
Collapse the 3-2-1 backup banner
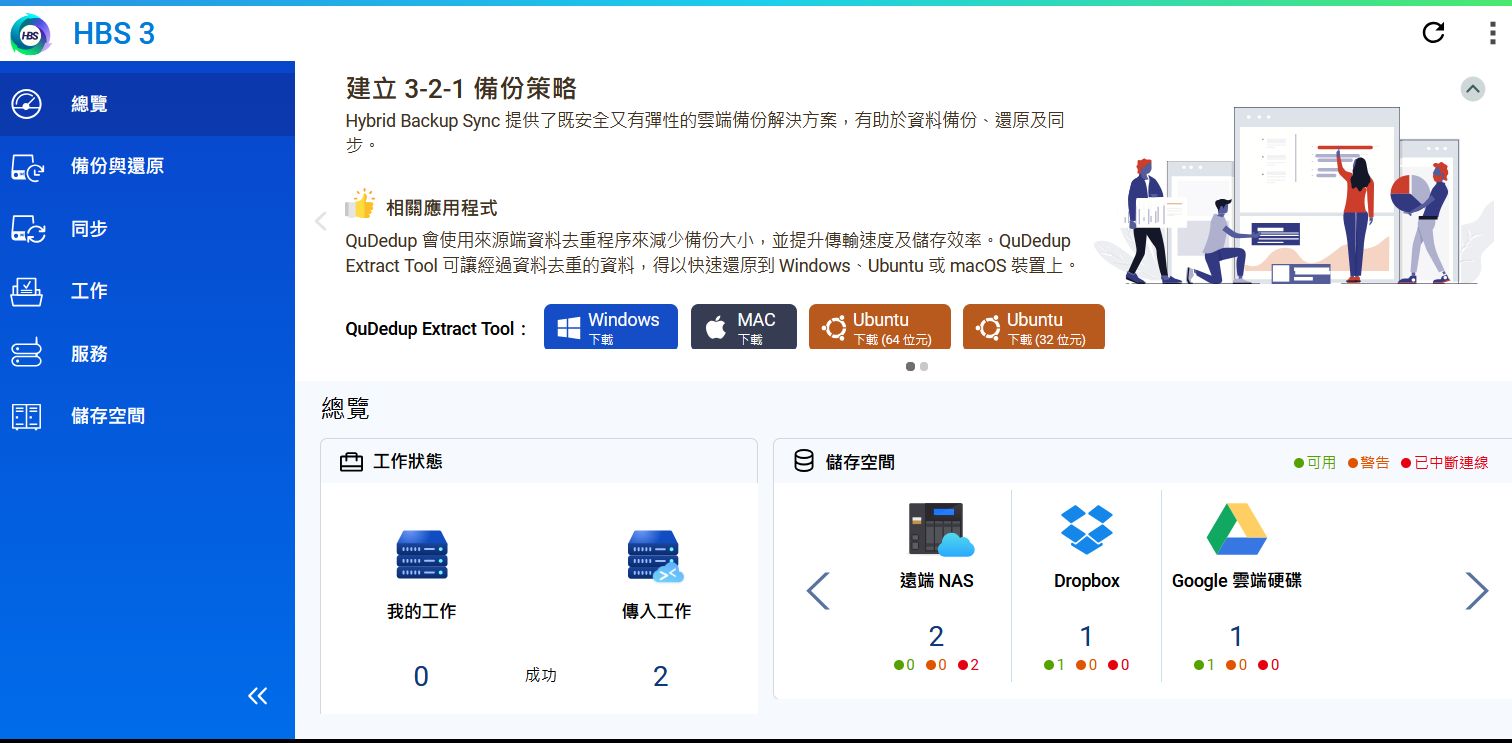1473,89
